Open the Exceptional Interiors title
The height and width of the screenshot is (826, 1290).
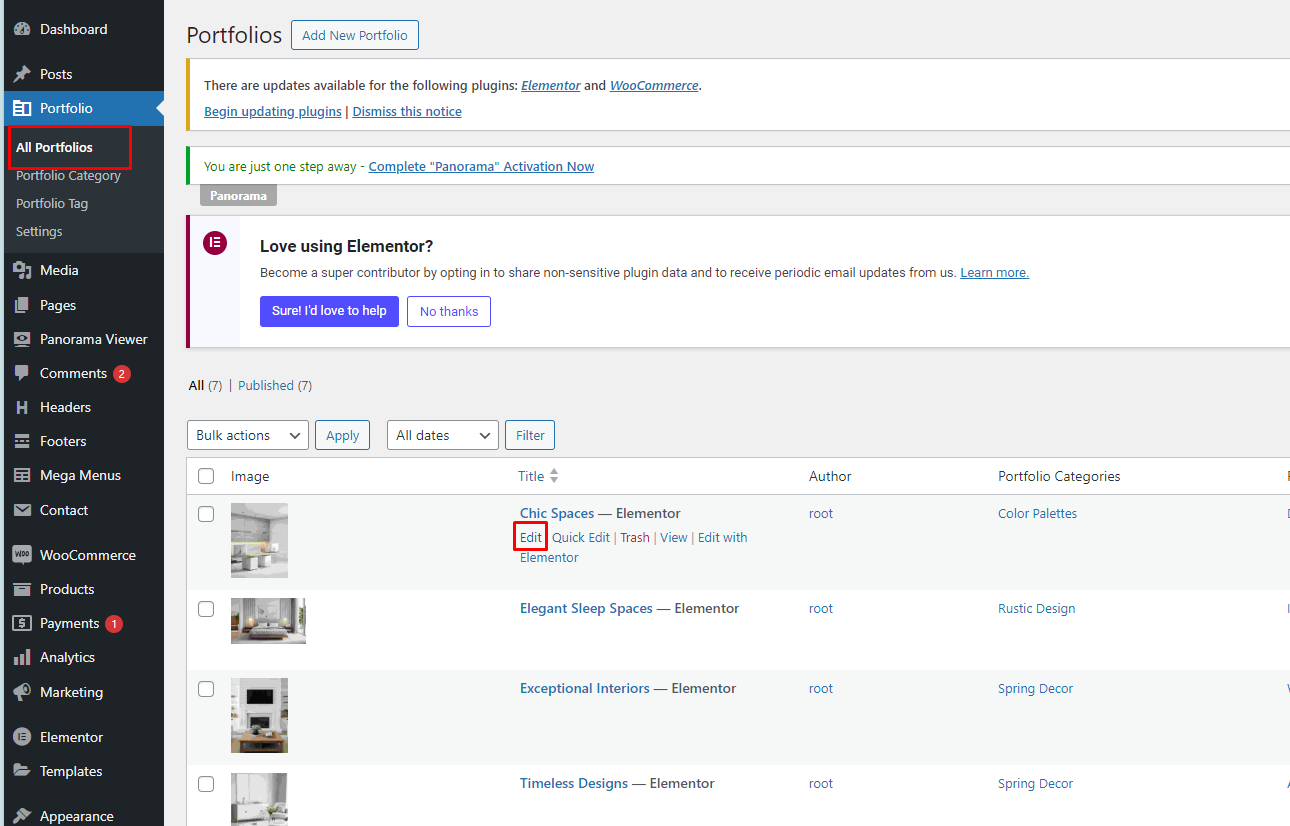585,688
